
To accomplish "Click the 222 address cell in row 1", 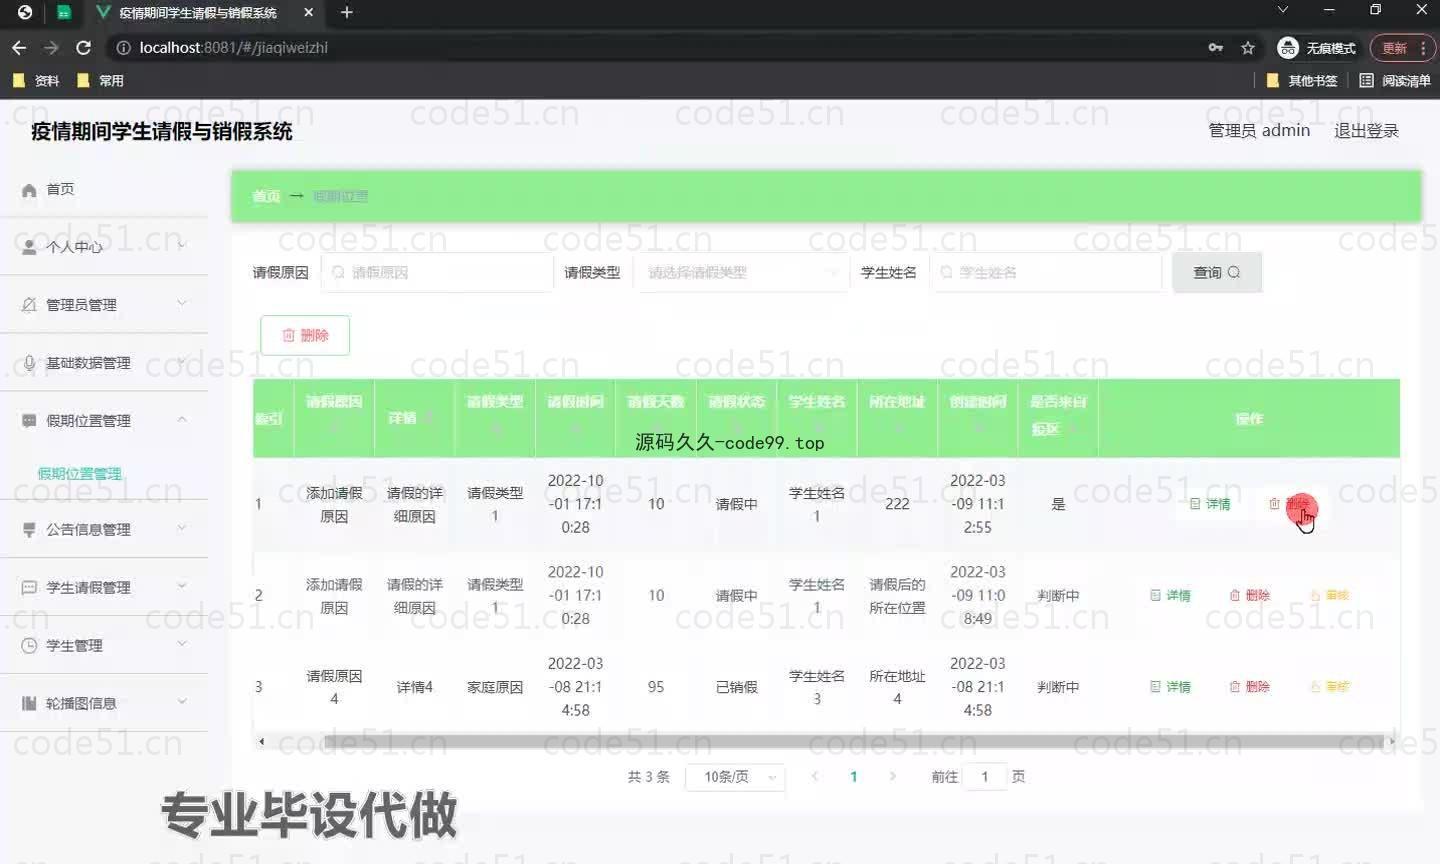I will [x=897, y=504].
